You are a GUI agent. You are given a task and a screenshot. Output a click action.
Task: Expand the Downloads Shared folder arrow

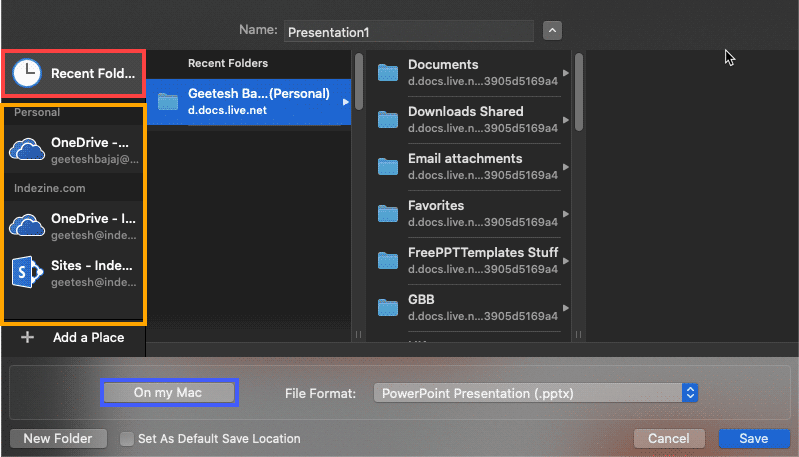point(567,120)
